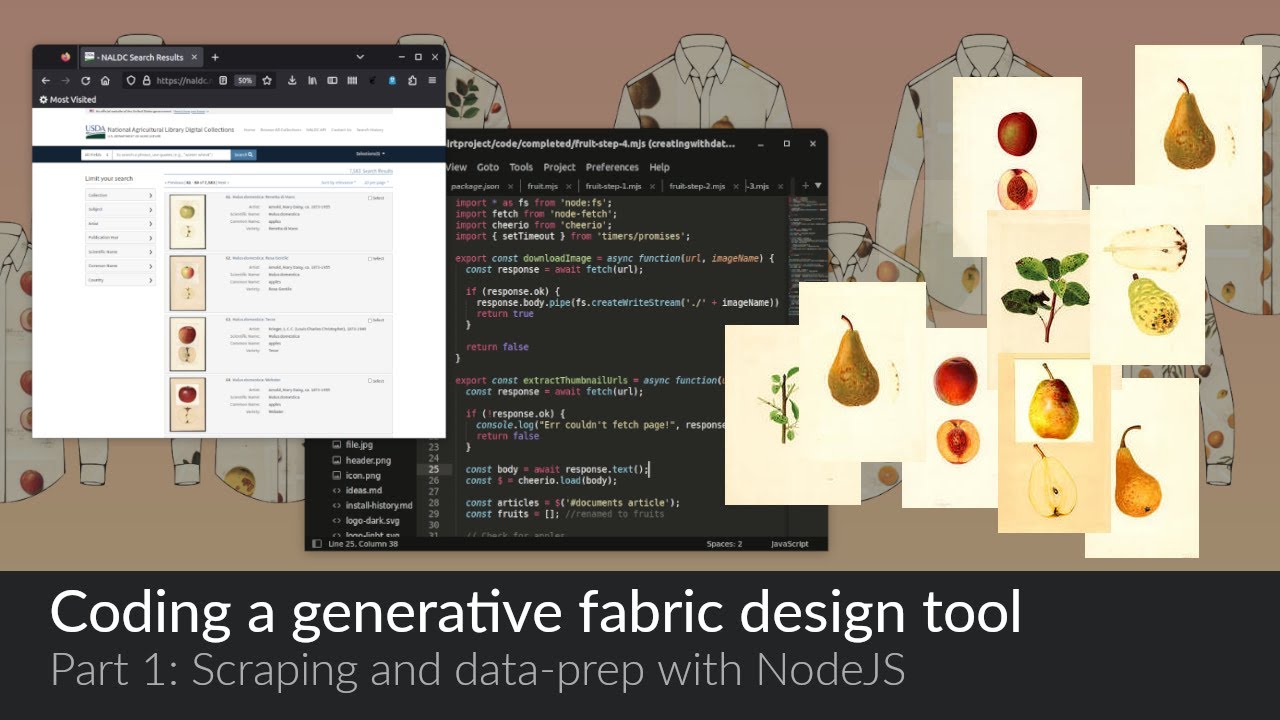Switch to the package.json tab
Screen dimensions: 1280x720
476,186
